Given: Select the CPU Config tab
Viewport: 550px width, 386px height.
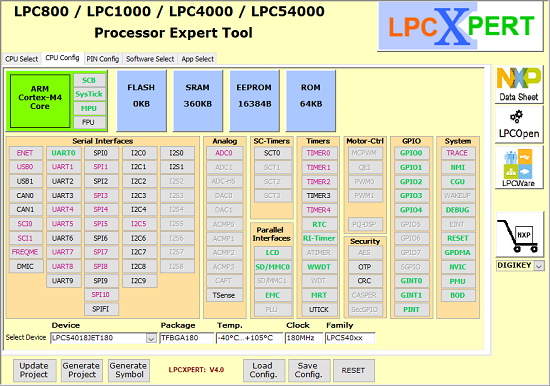Looking at the screenshot, I should 62,58.
